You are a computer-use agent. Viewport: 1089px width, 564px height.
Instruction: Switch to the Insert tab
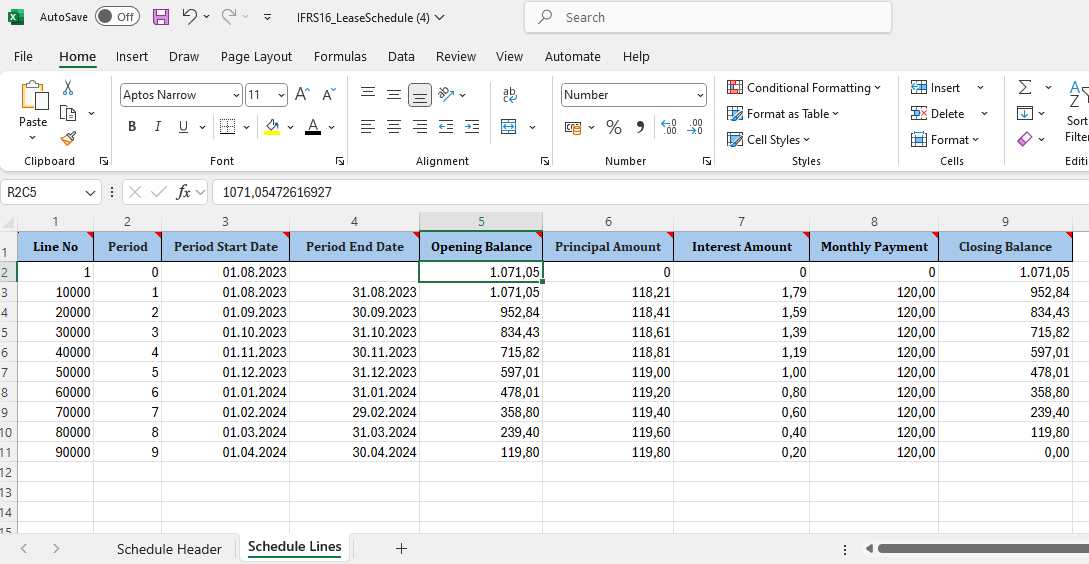(x=132, y=56)
